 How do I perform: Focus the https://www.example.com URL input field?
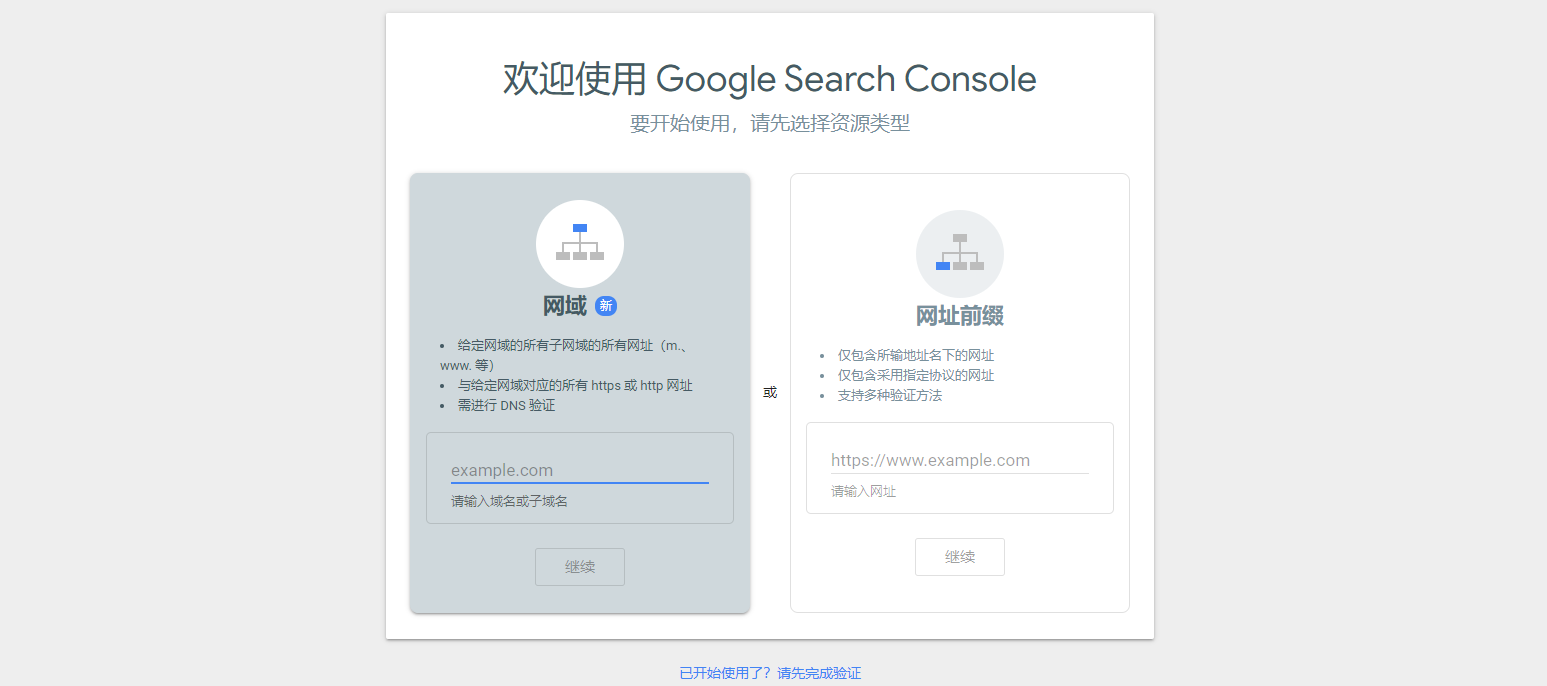tap(960, 460)
